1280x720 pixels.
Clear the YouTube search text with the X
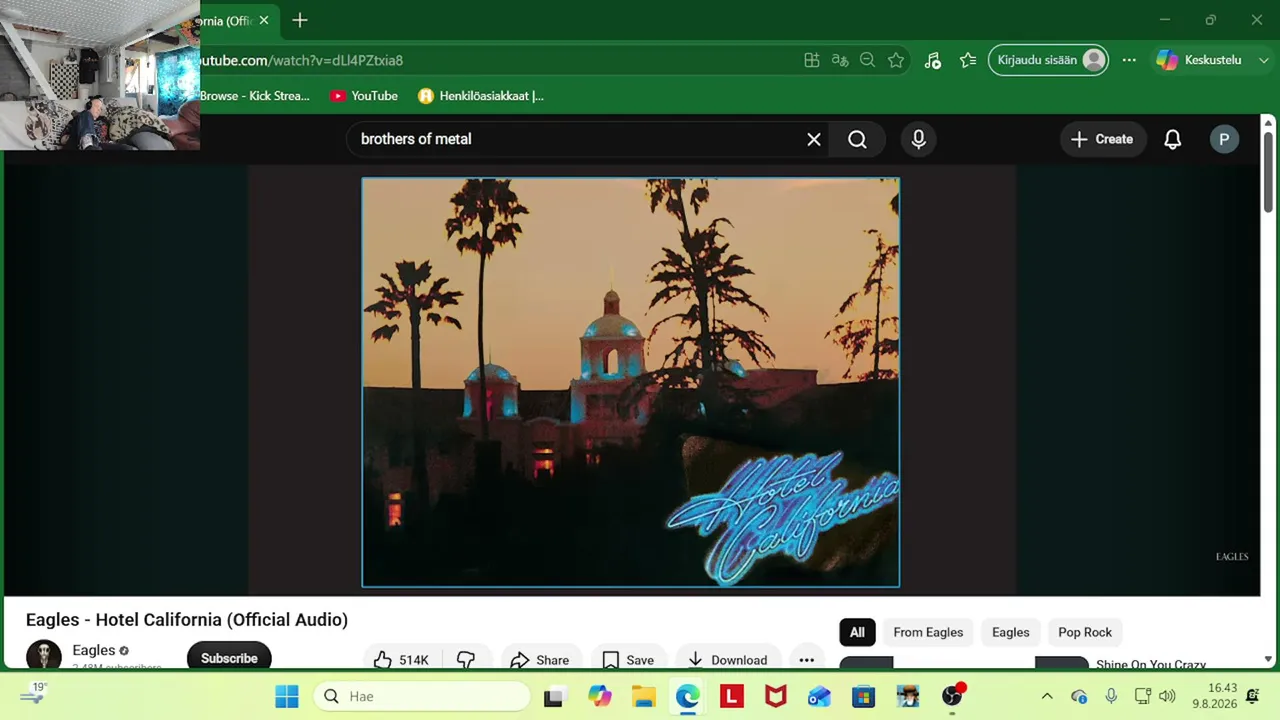click(814, 139)
